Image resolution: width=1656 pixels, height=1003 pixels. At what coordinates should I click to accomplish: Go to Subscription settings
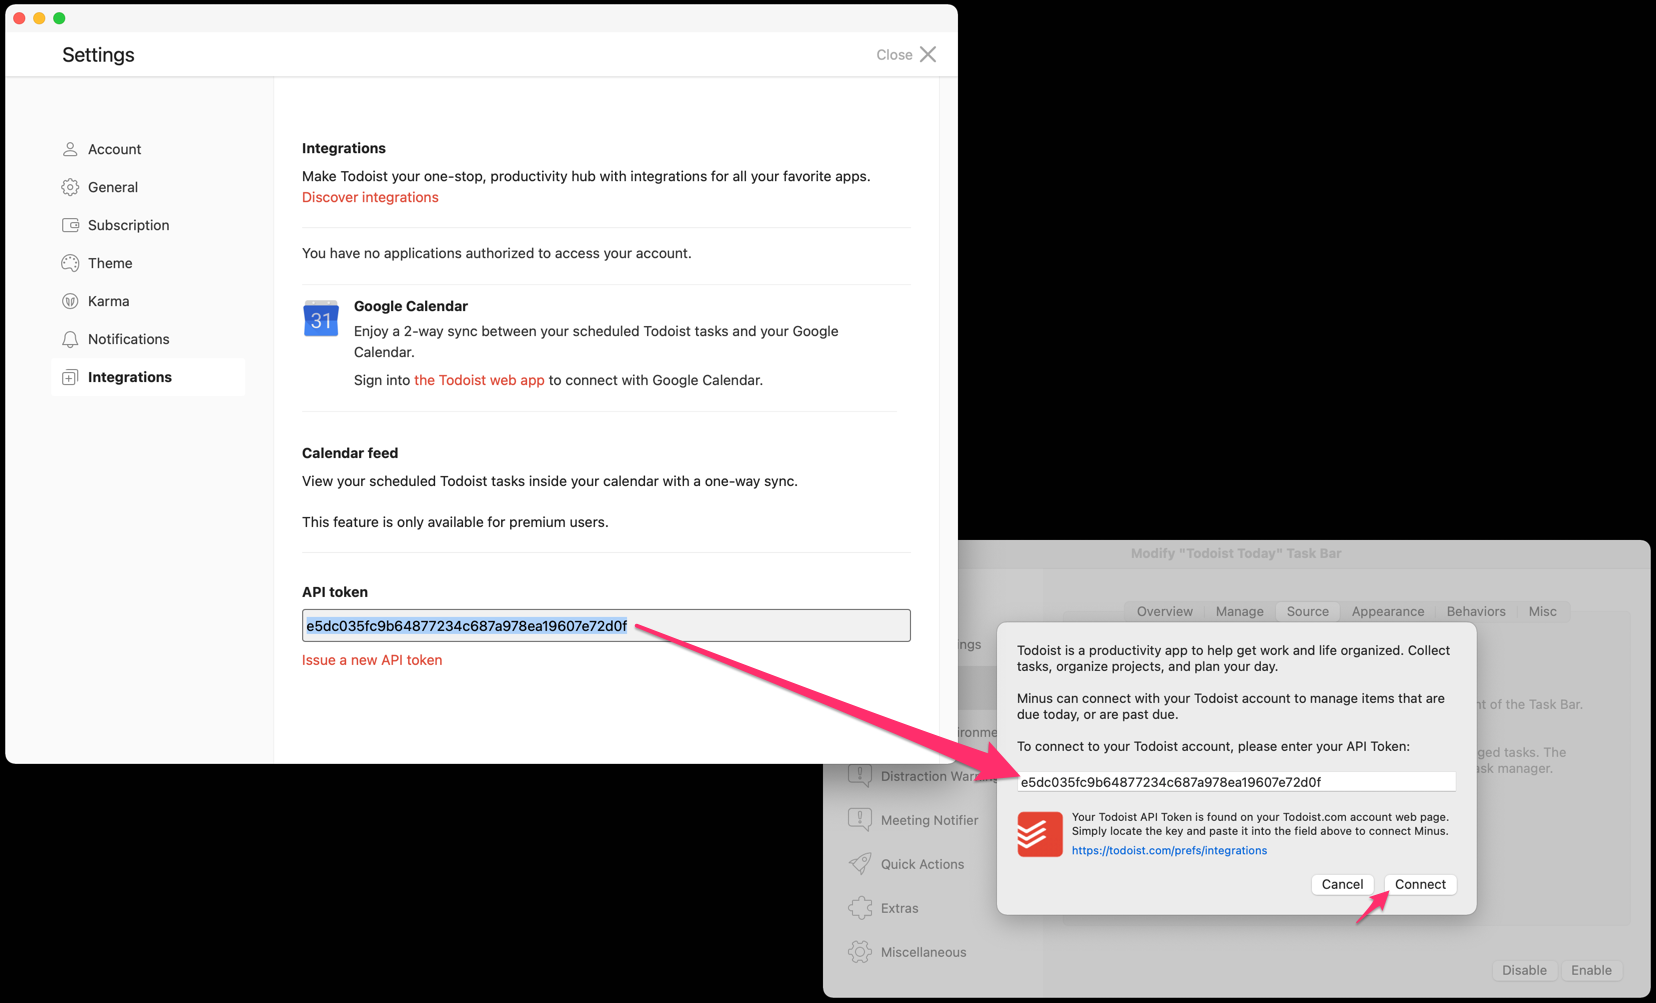(147, 225)
